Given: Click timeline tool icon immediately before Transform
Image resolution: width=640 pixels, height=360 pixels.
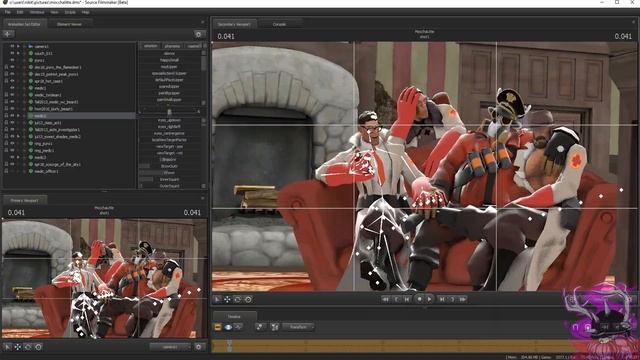Looking at the screenshot, I should 275,327.
